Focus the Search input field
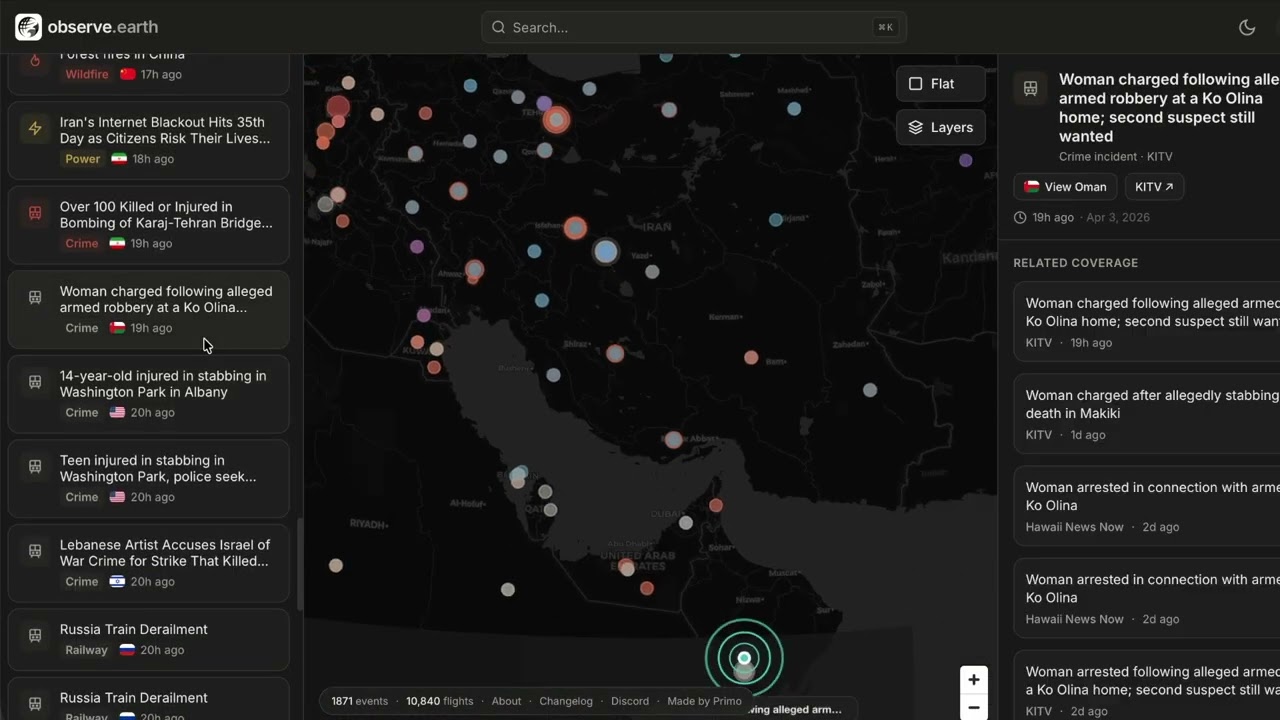 [x=694, y=27]
